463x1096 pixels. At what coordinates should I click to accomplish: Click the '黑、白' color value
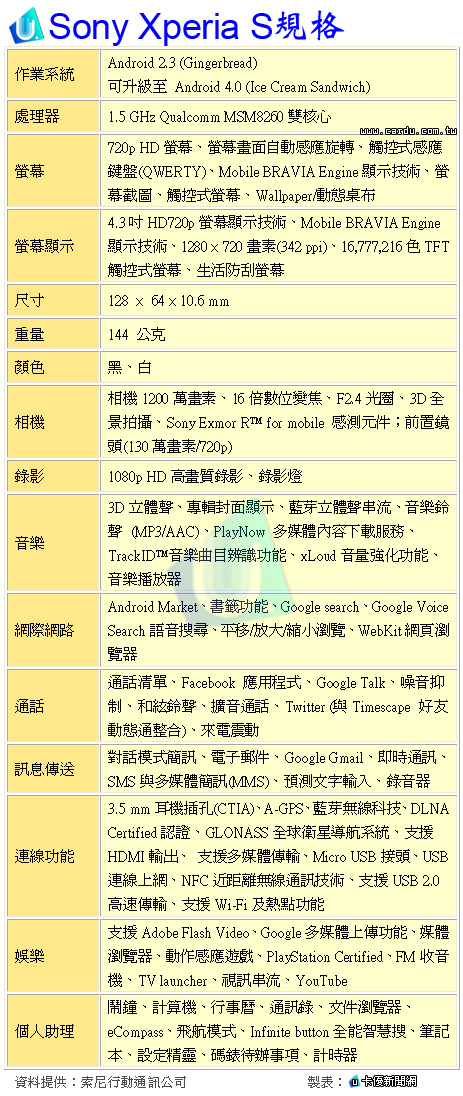pos(129,368)
